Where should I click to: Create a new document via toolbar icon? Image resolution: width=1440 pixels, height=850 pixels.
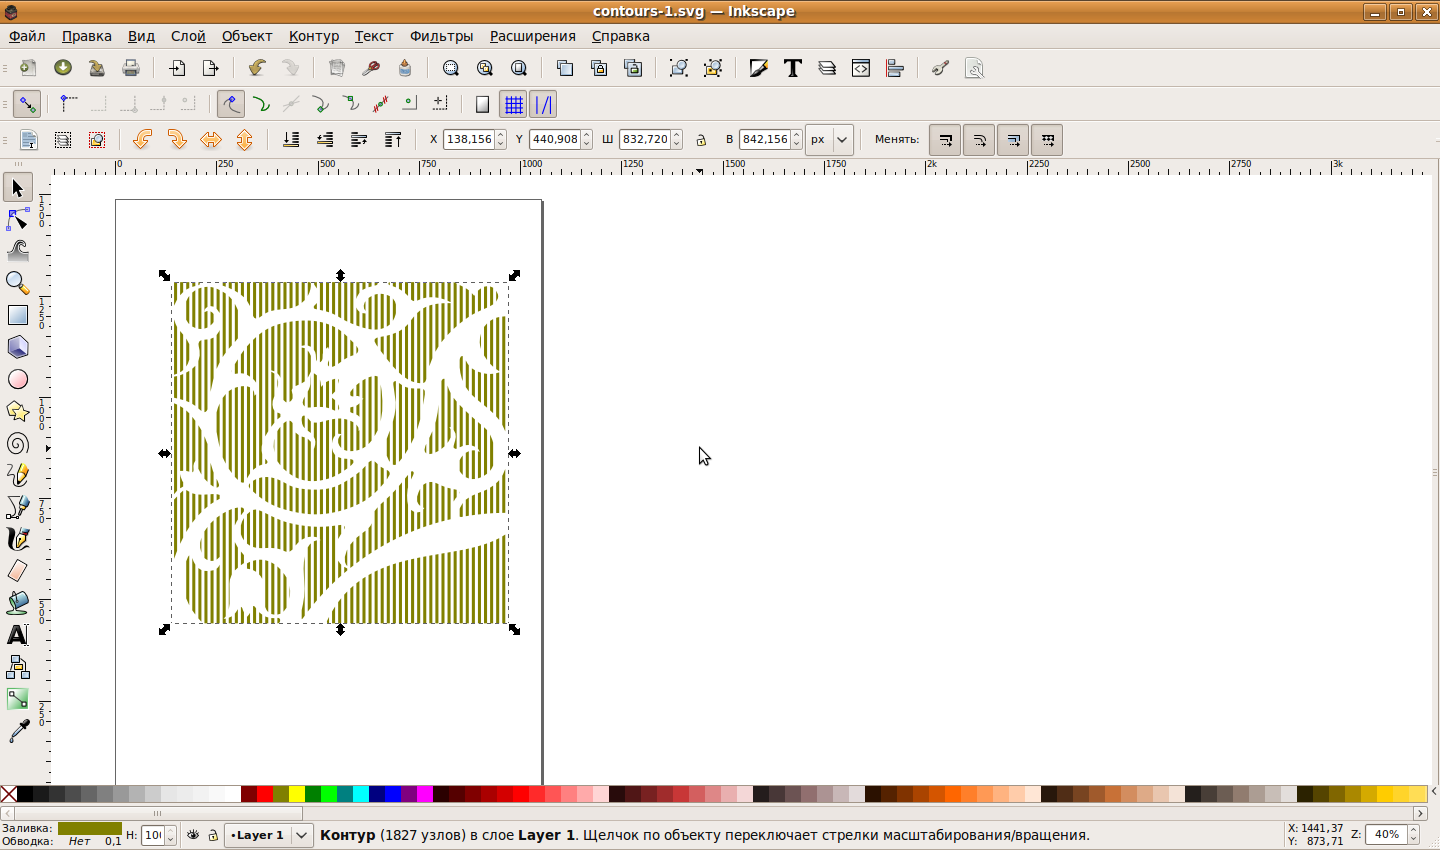[28, 68]
